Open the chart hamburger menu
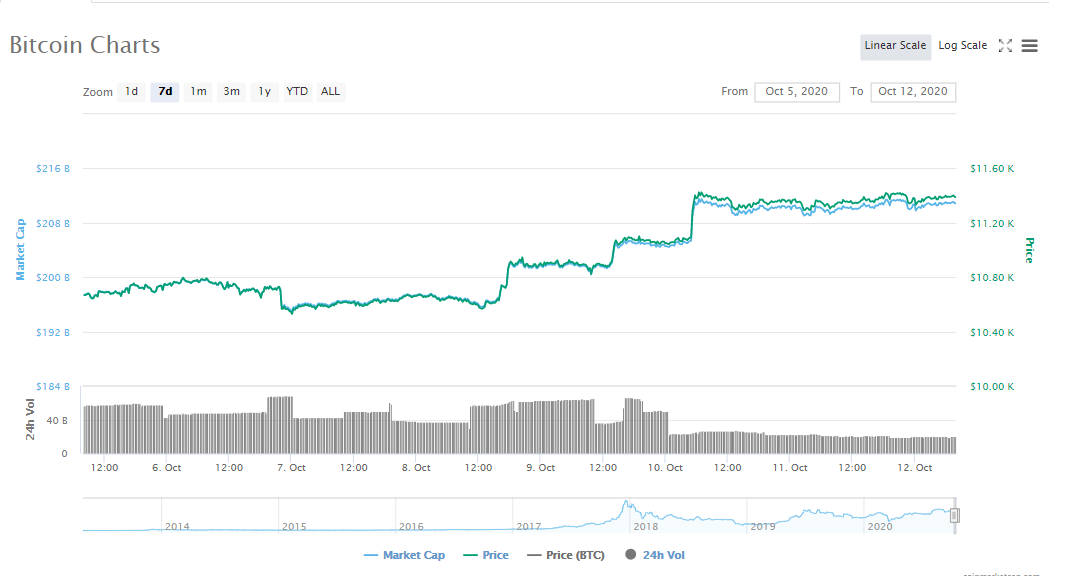This screenshot has height=576, width=1067. click(1029, 46)
